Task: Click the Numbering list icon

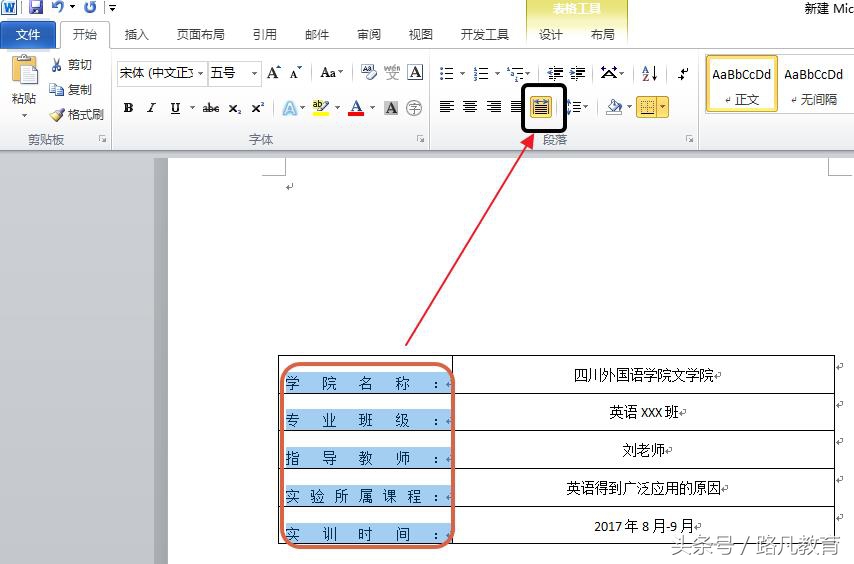Action: [481, 73]
